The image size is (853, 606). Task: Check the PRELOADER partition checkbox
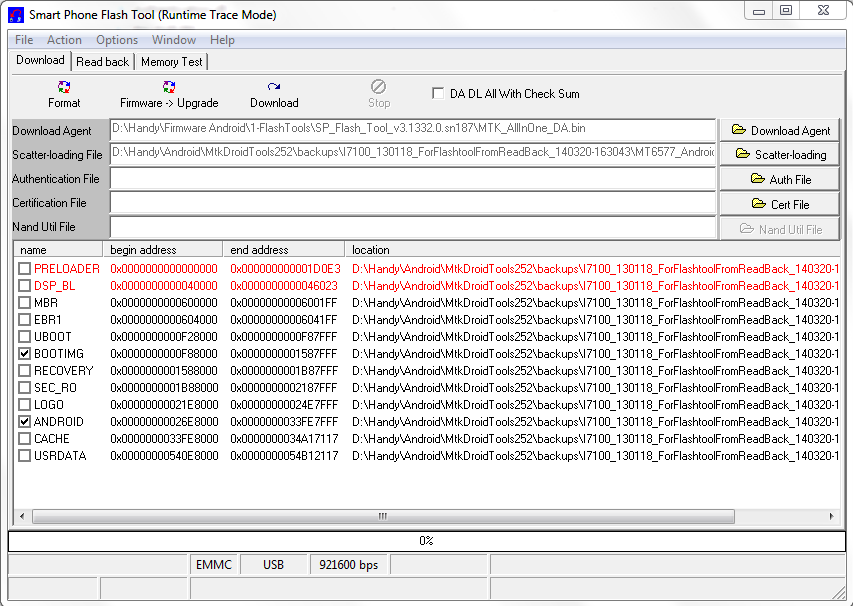click(x=24, y=269)
